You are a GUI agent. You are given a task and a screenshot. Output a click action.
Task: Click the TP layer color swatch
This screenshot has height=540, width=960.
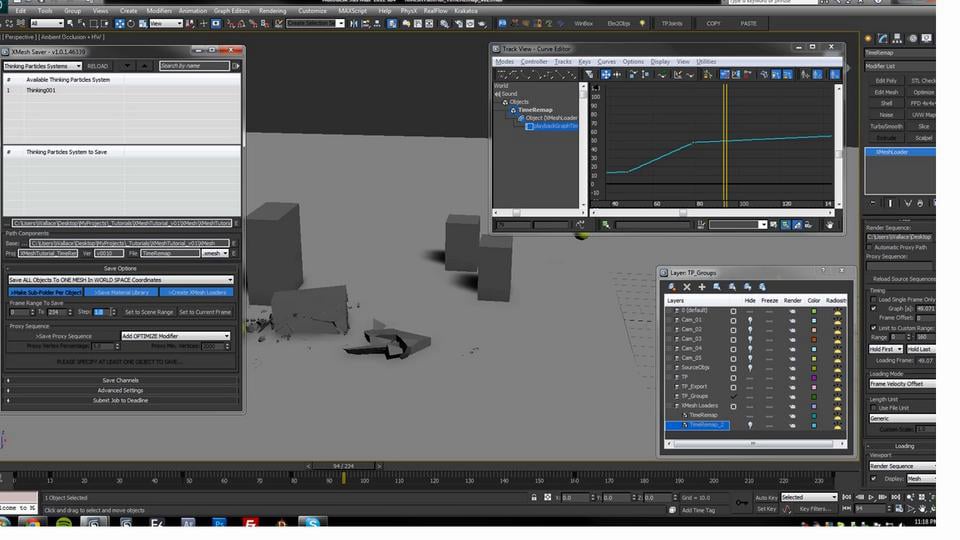814,377
